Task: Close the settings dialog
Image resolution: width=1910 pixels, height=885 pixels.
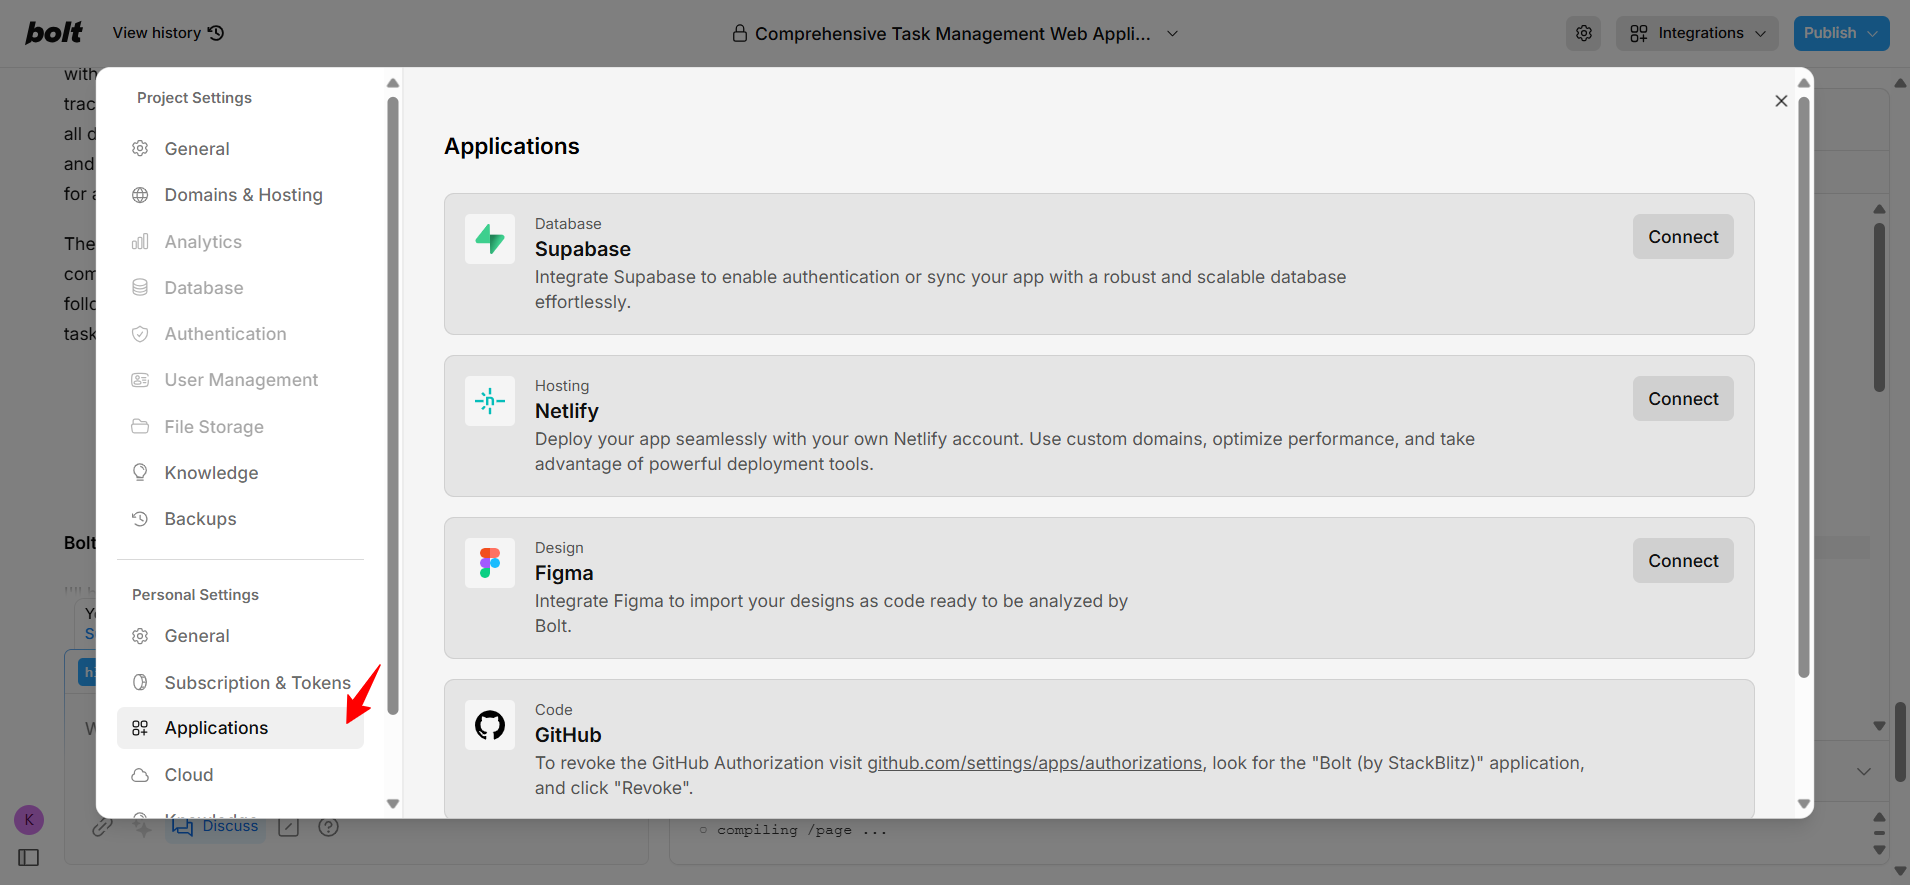Action: 1781,101
